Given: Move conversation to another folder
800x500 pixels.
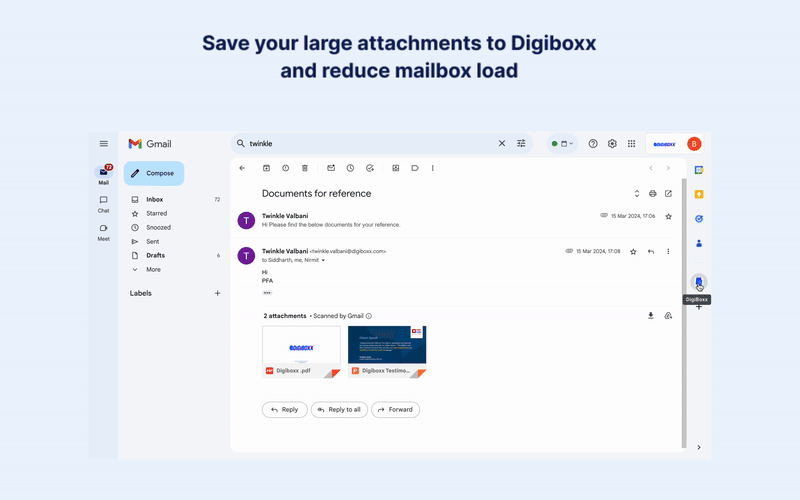Looking at the screenshot, I should click(x=395, y=168).
